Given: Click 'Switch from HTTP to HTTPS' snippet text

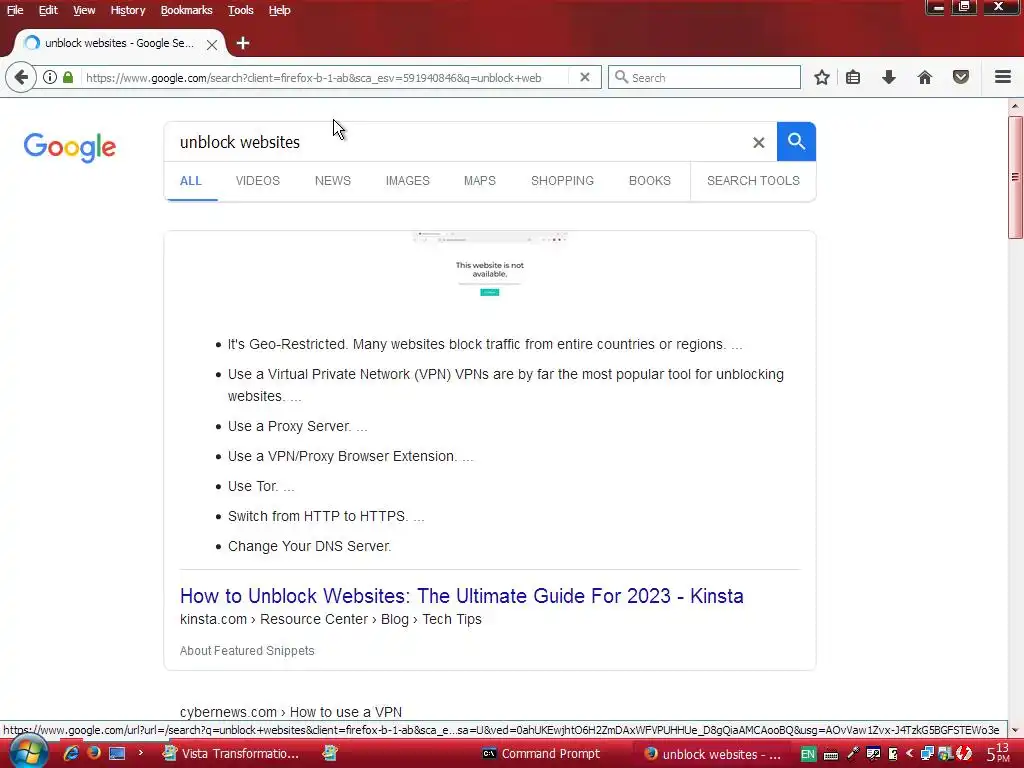Looking at the screenshot, I should (326, 516).
